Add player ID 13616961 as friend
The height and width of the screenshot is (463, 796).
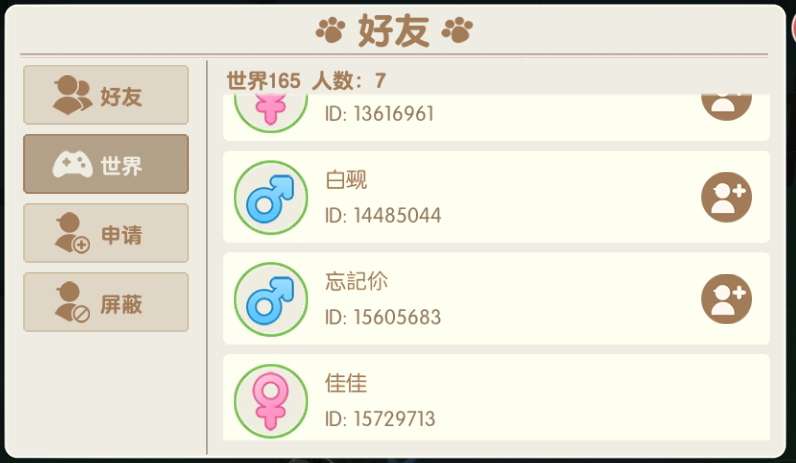click(x=726, y=107)
